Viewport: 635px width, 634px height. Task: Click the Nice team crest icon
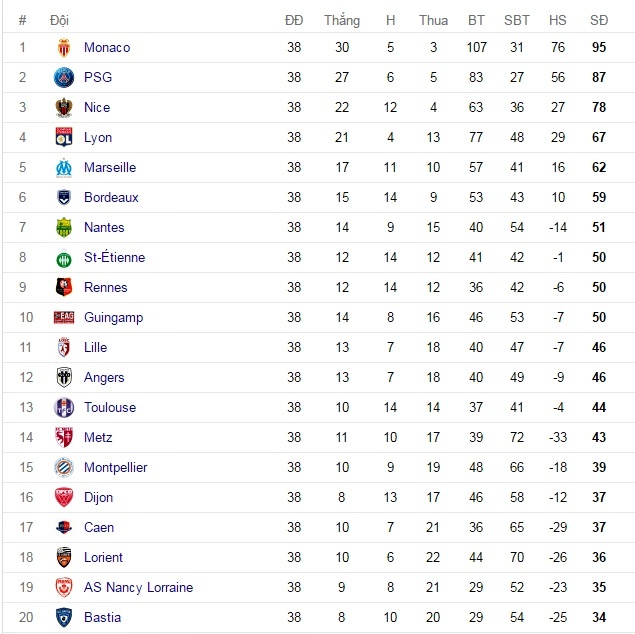click(x=64, y=108)
